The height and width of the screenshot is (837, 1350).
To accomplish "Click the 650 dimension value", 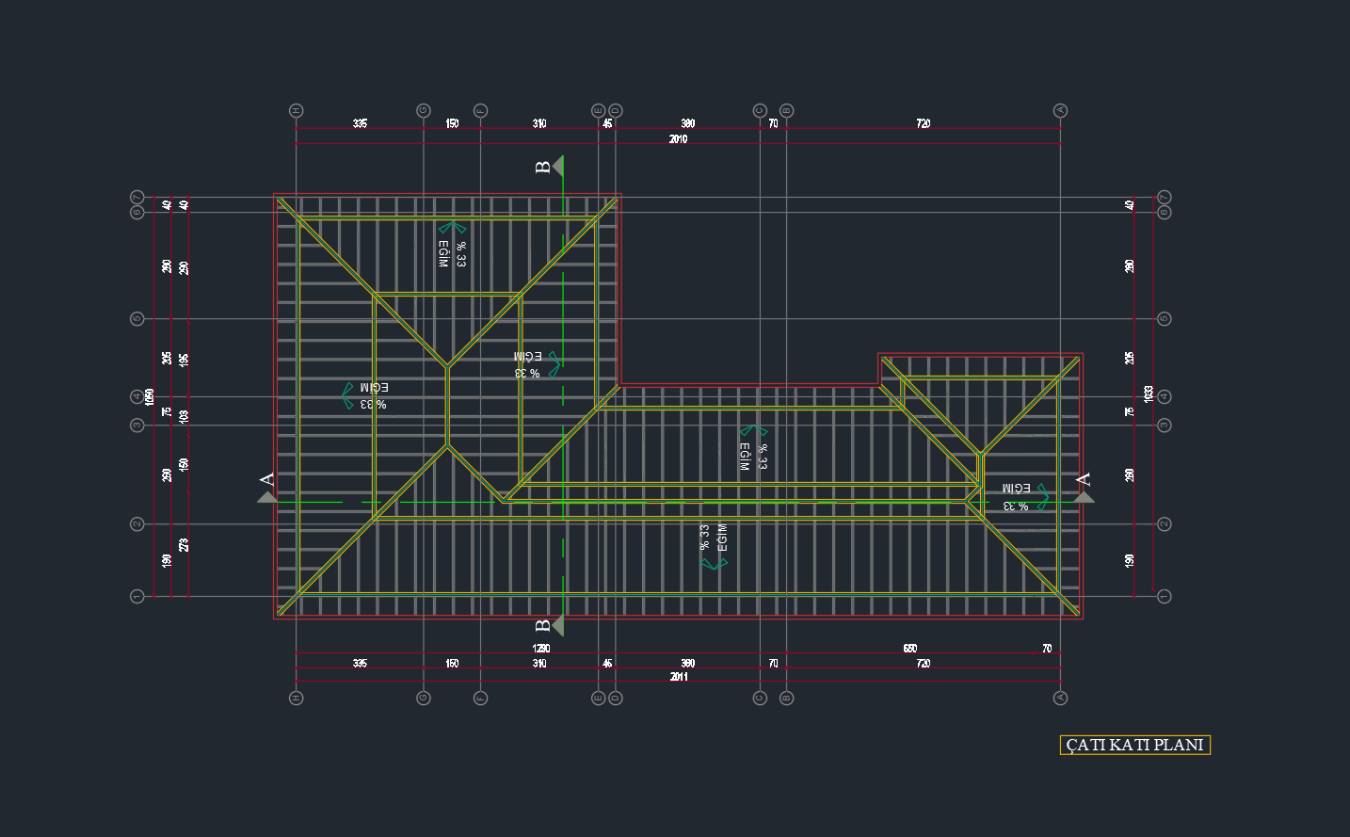I will [x=910, y=649].
